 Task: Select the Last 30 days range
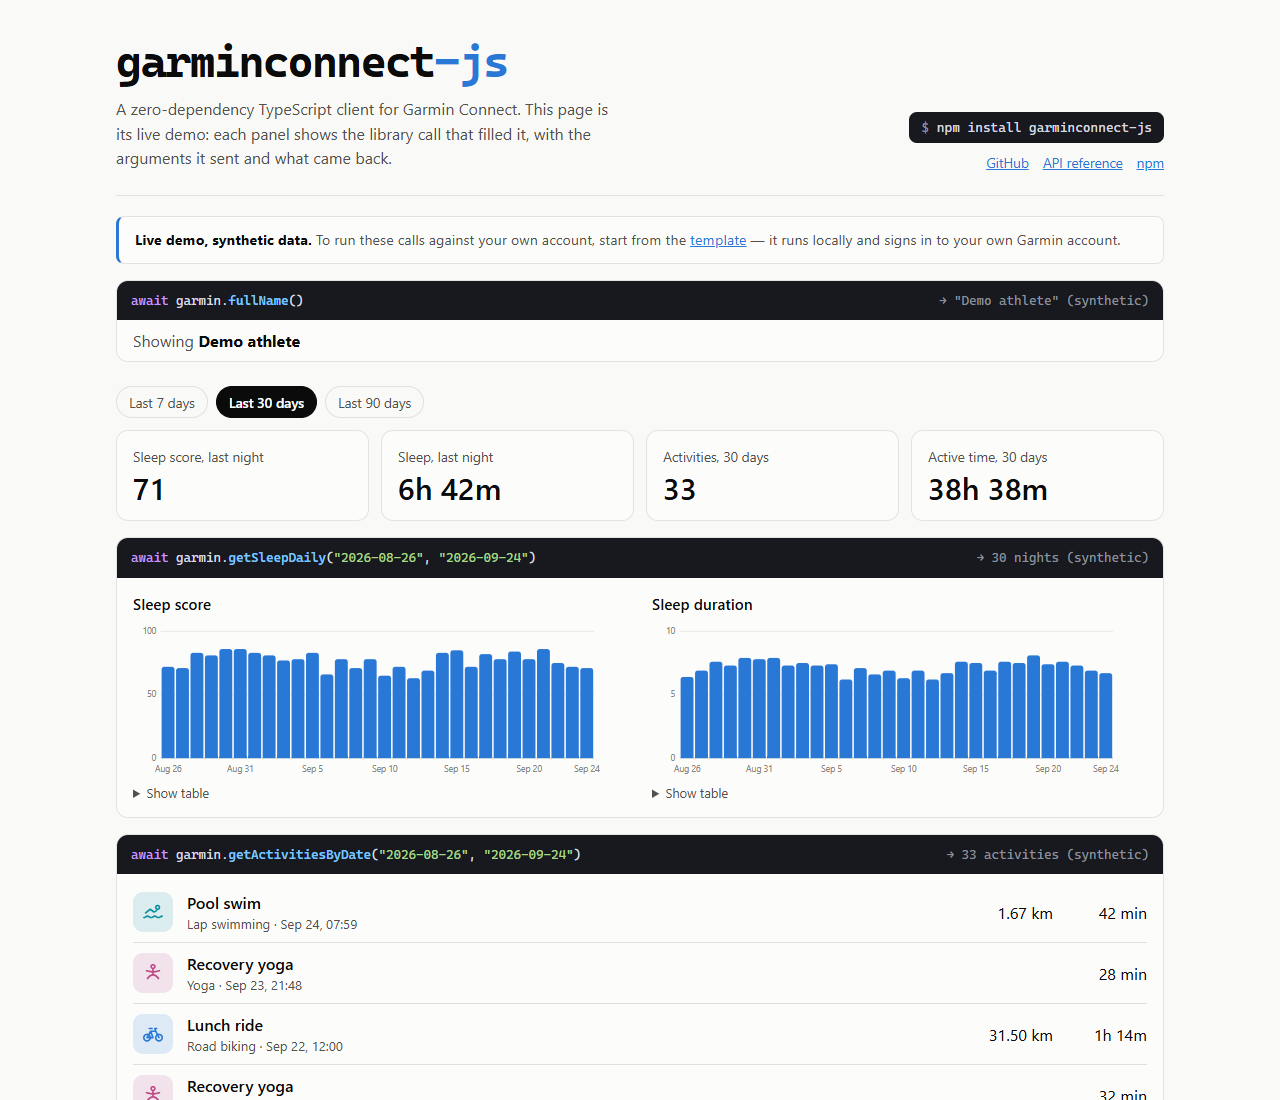click(266, 403)
